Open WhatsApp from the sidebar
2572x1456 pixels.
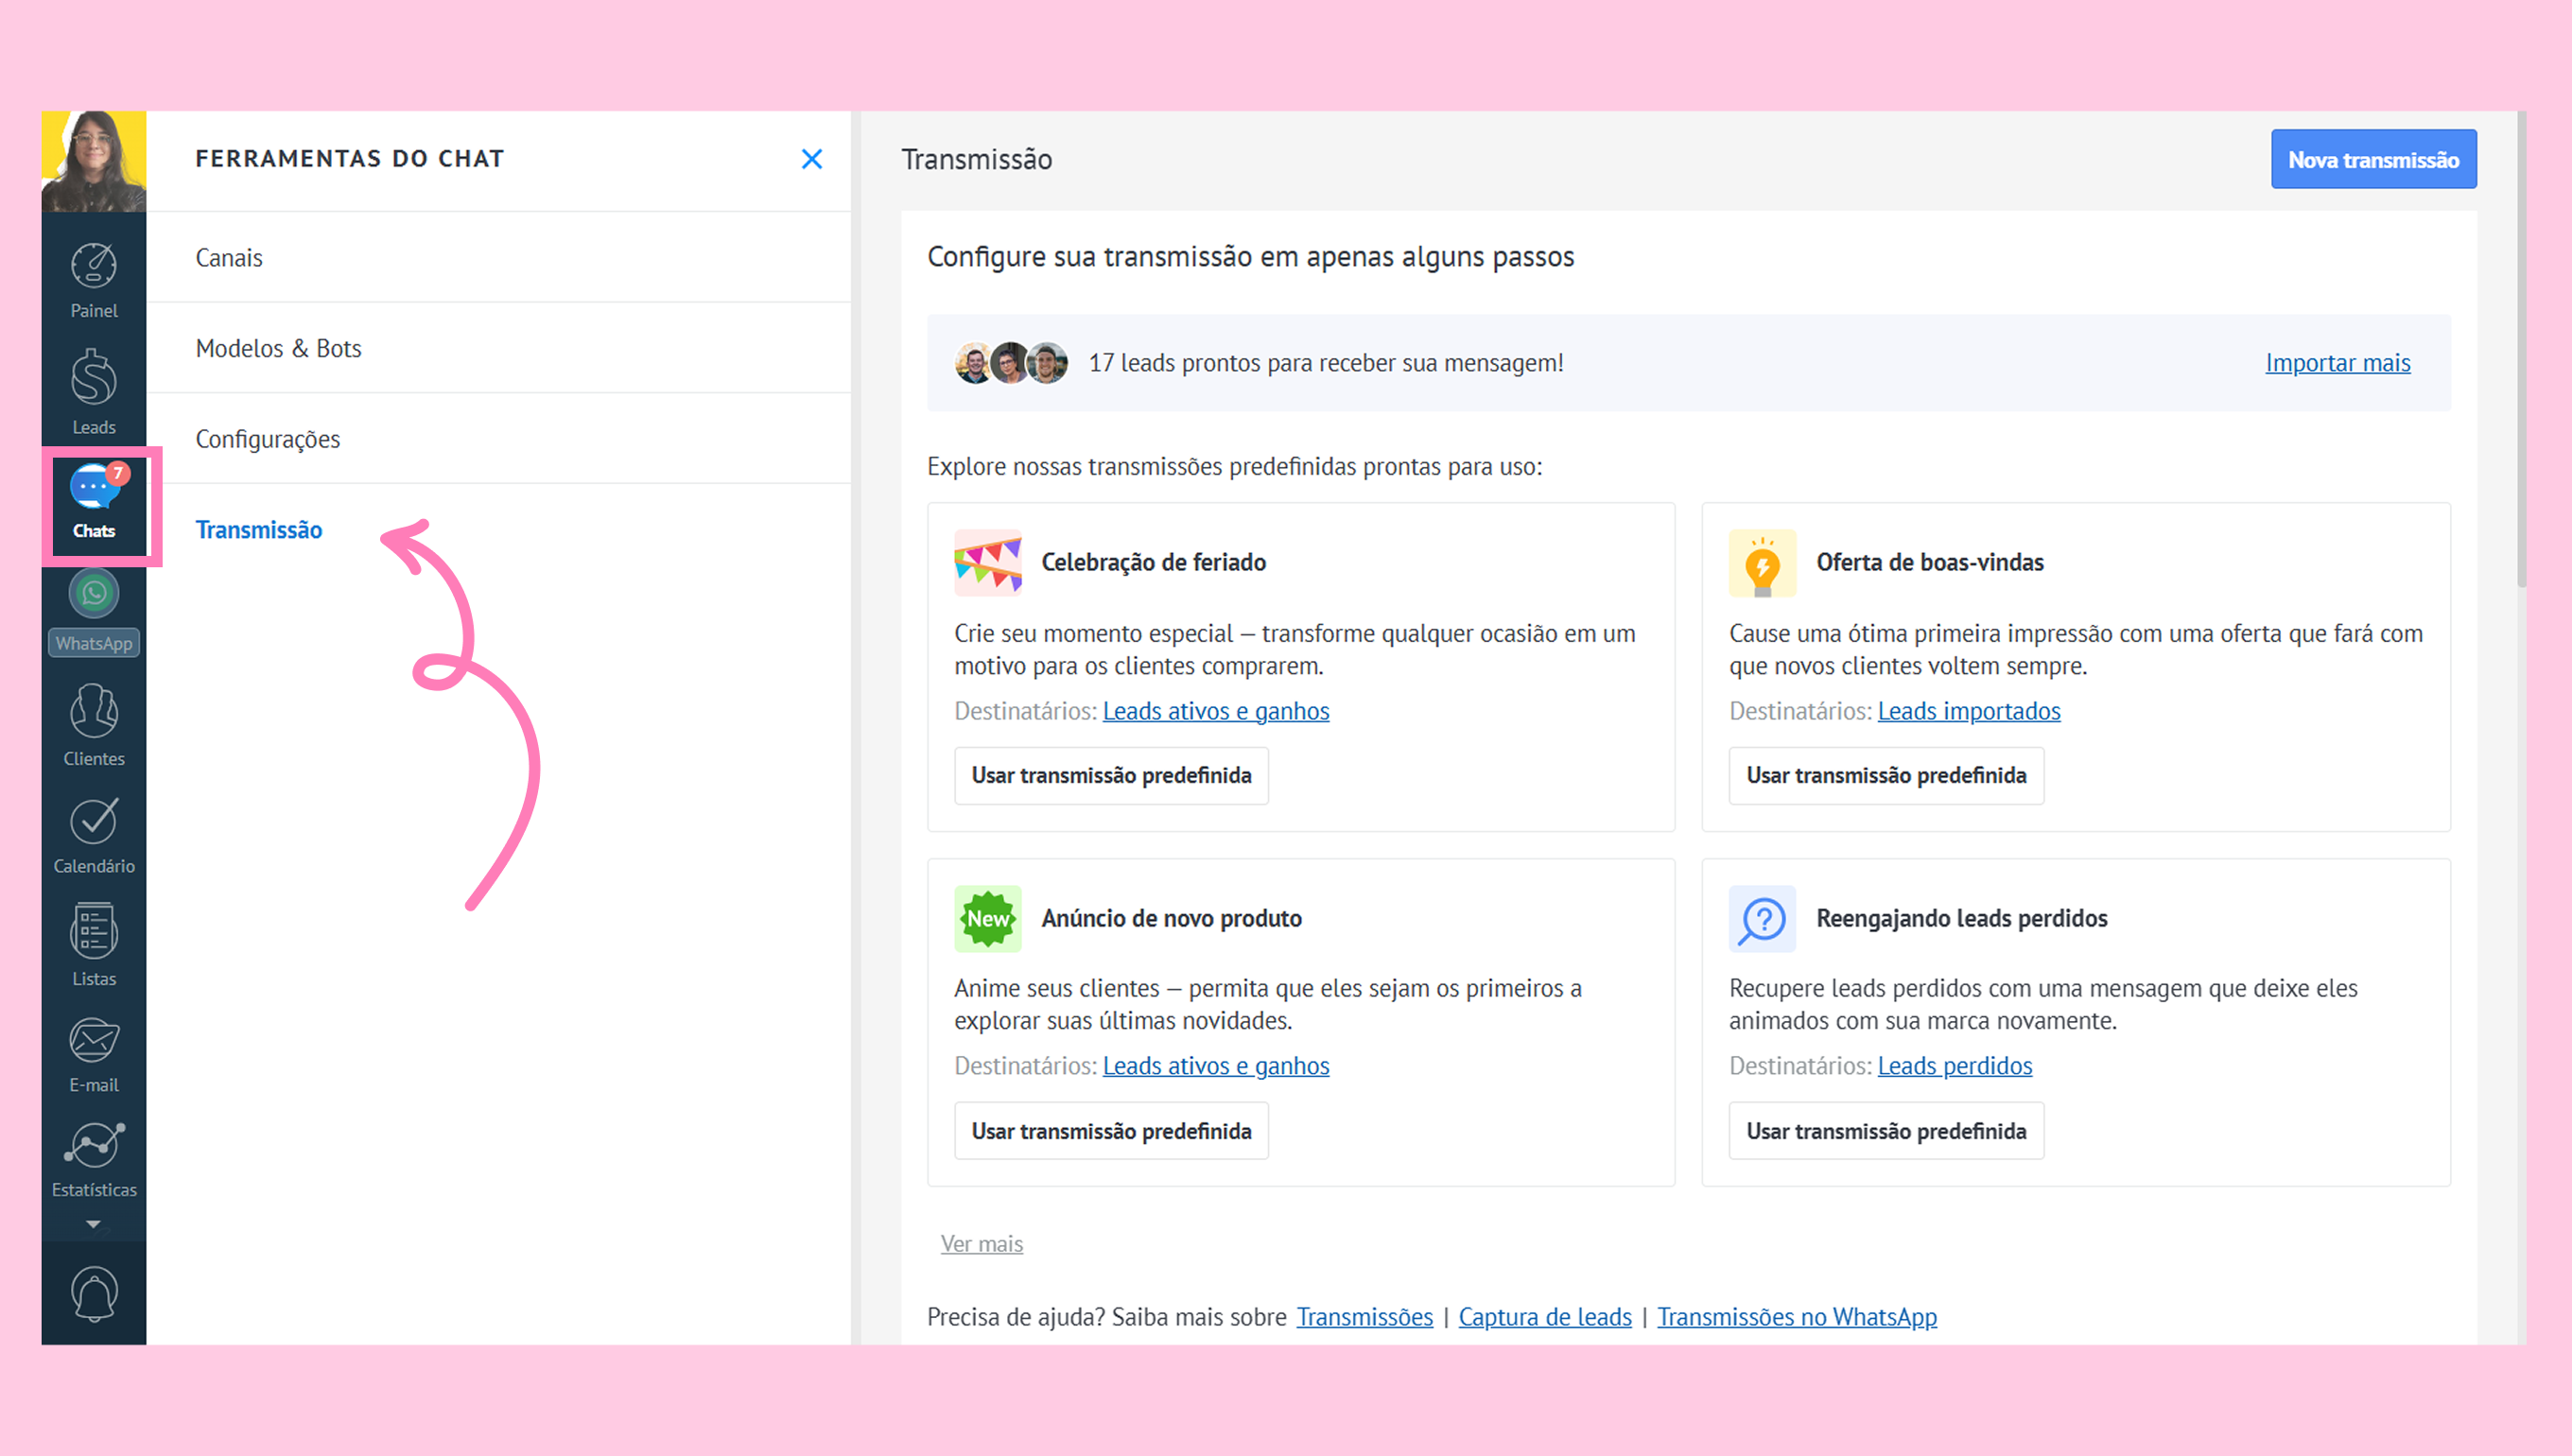(93, 611)
